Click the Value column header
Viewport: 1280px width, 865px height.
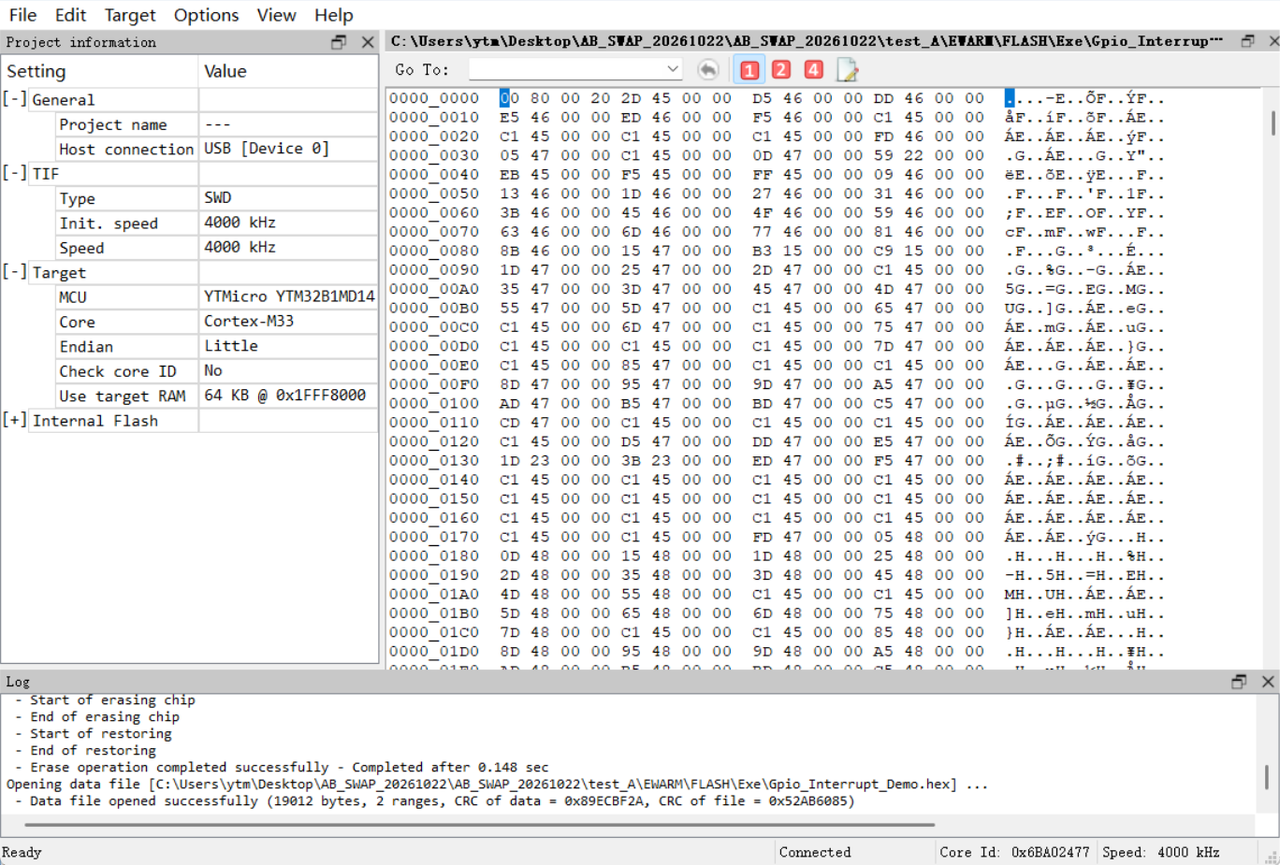pos(288,71)
